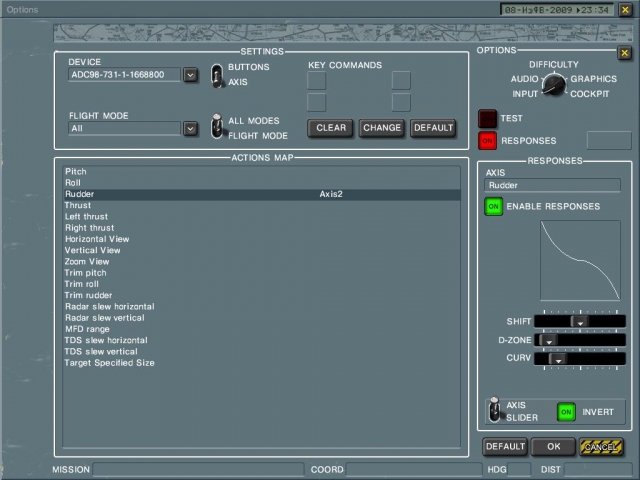Select the Trim roll action row

(262, 284)
